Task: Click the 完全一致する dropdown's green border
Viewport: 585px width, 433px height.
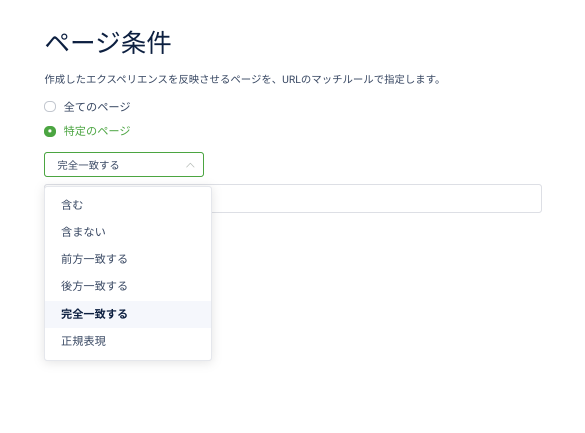Action: 124,153
